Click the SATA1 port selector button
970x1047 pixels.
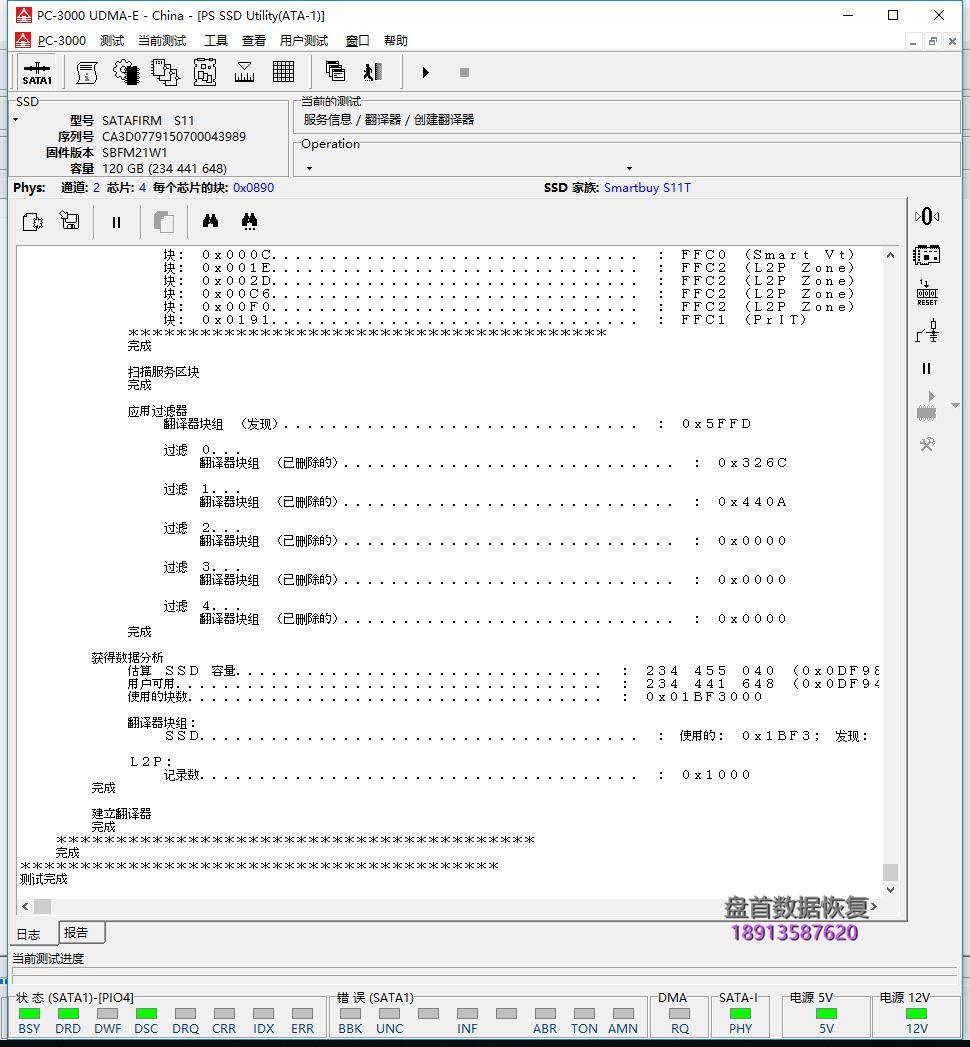(x=38, y=72)
